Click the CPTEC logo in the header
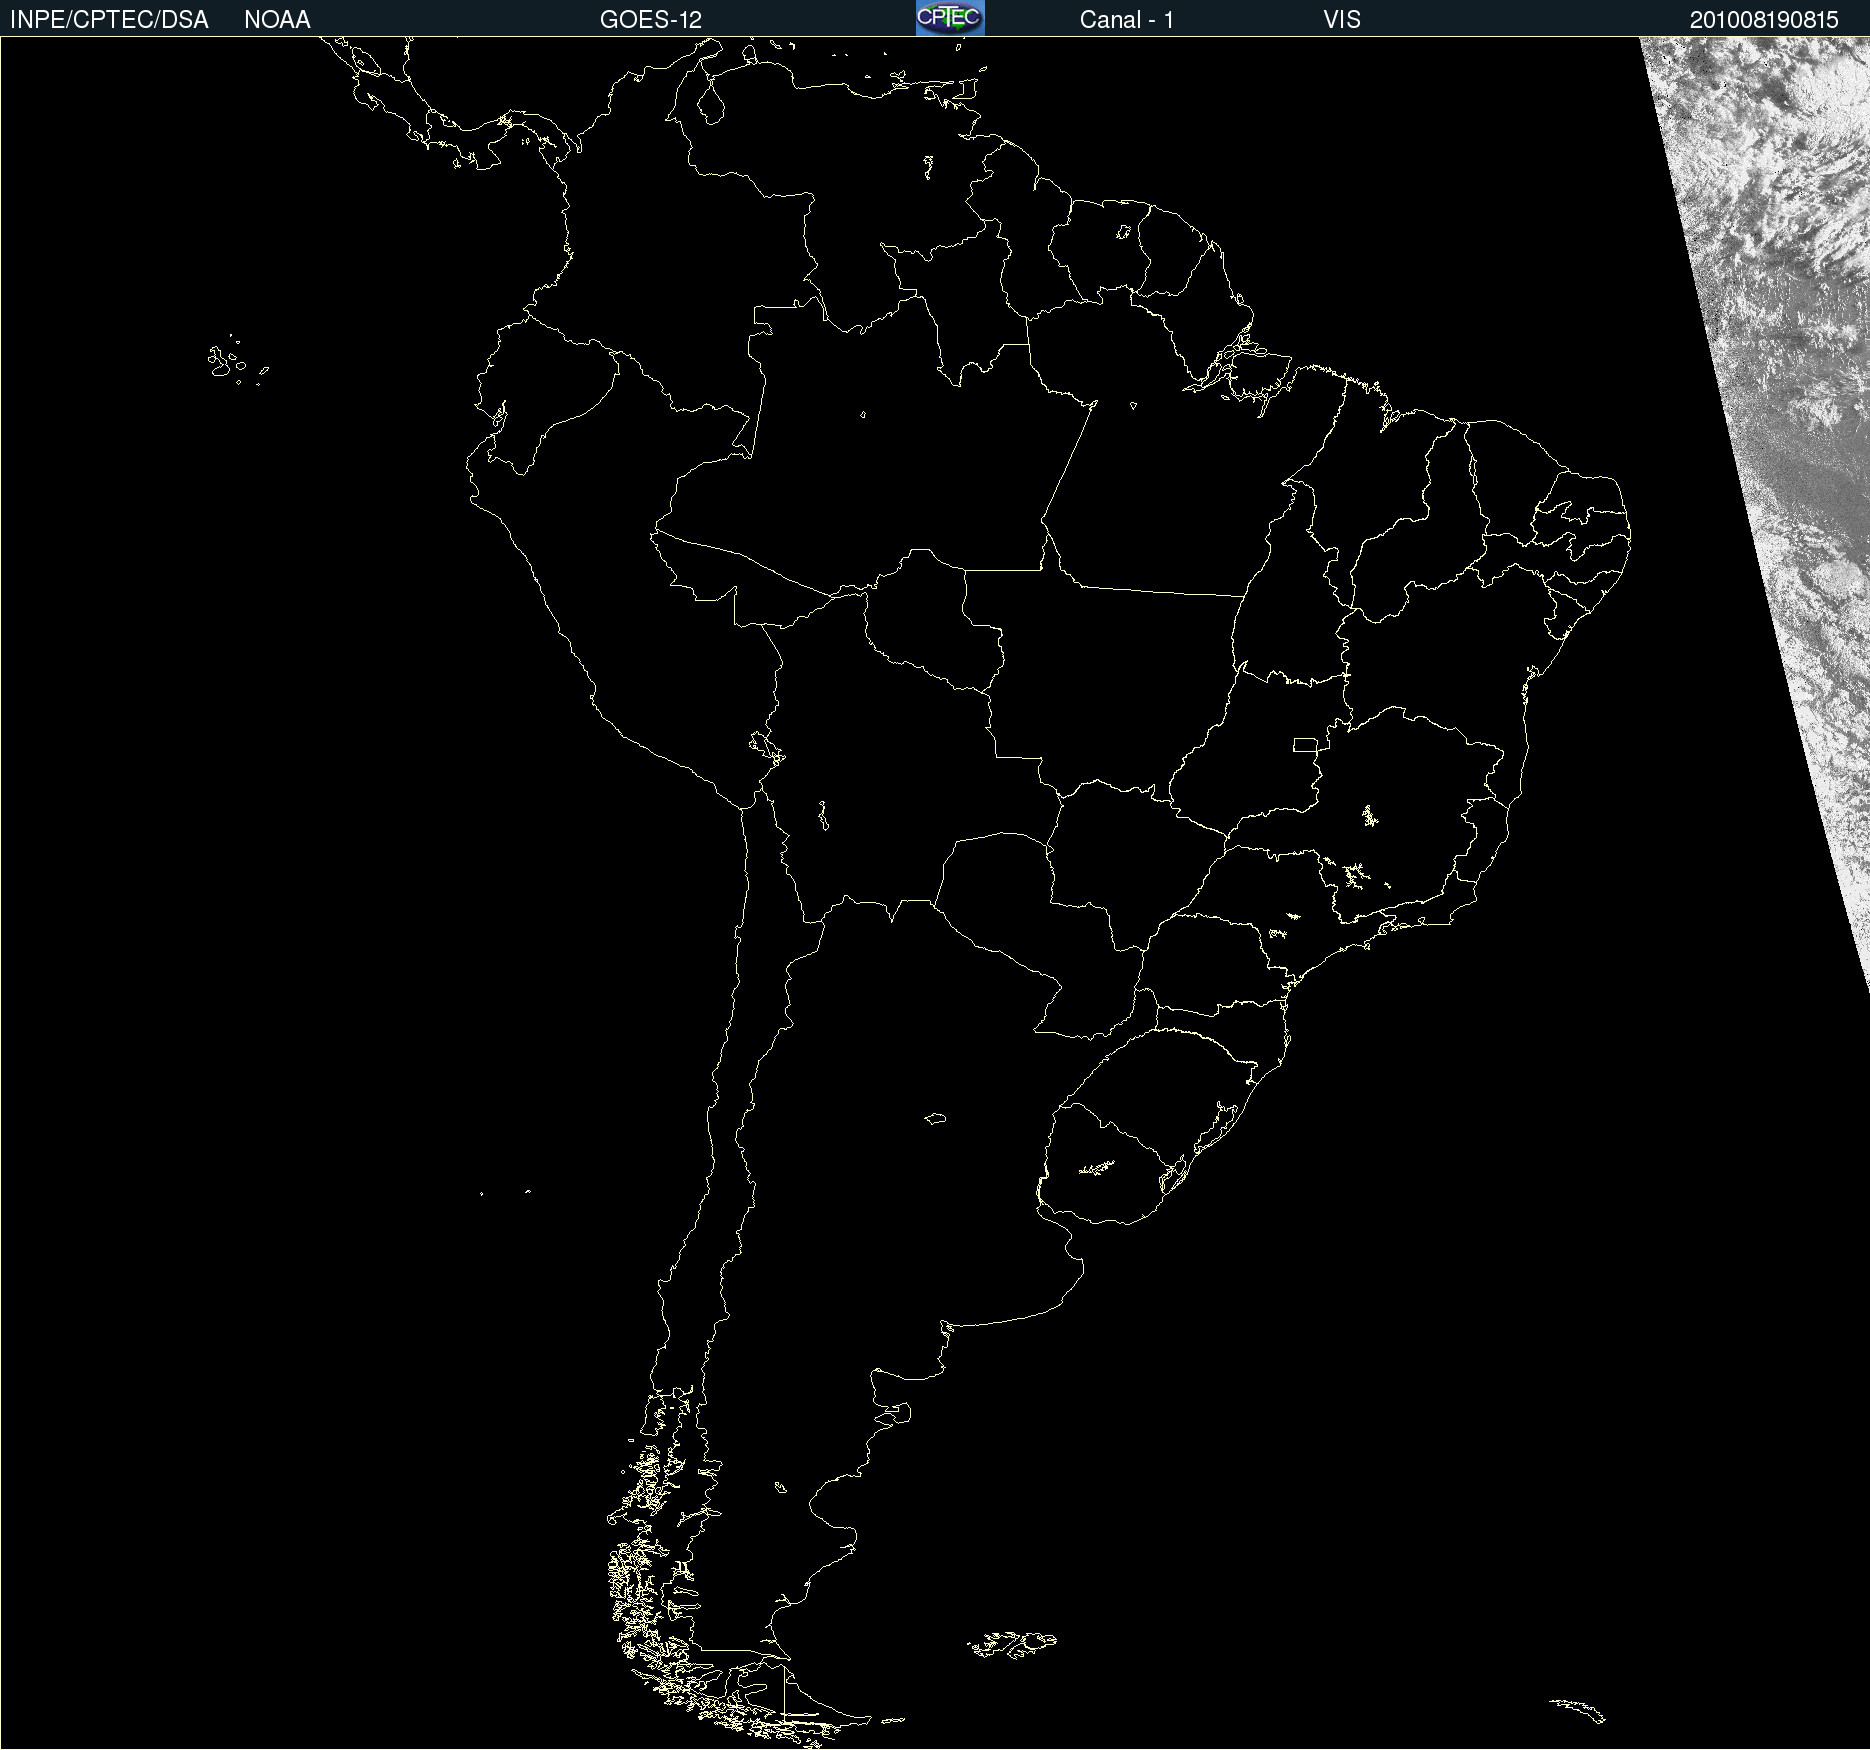This screenshot has width=1870, height=1750. pos(950,18)
